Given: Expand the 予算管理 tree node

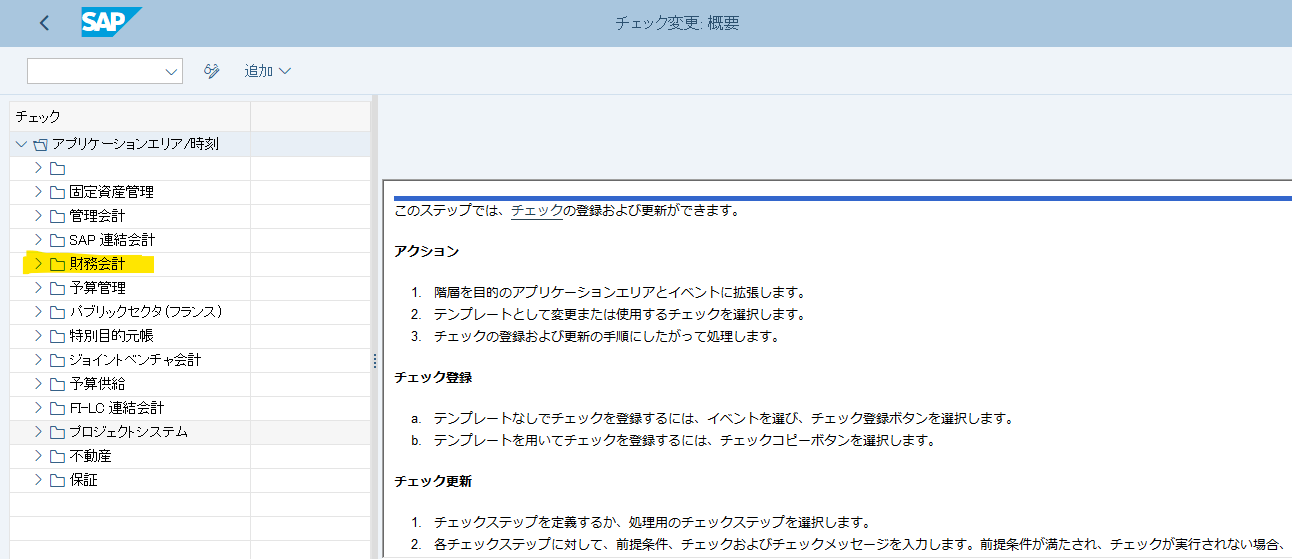Looking at the screenshot, I should pyautogui.click(x=38, y=288).
